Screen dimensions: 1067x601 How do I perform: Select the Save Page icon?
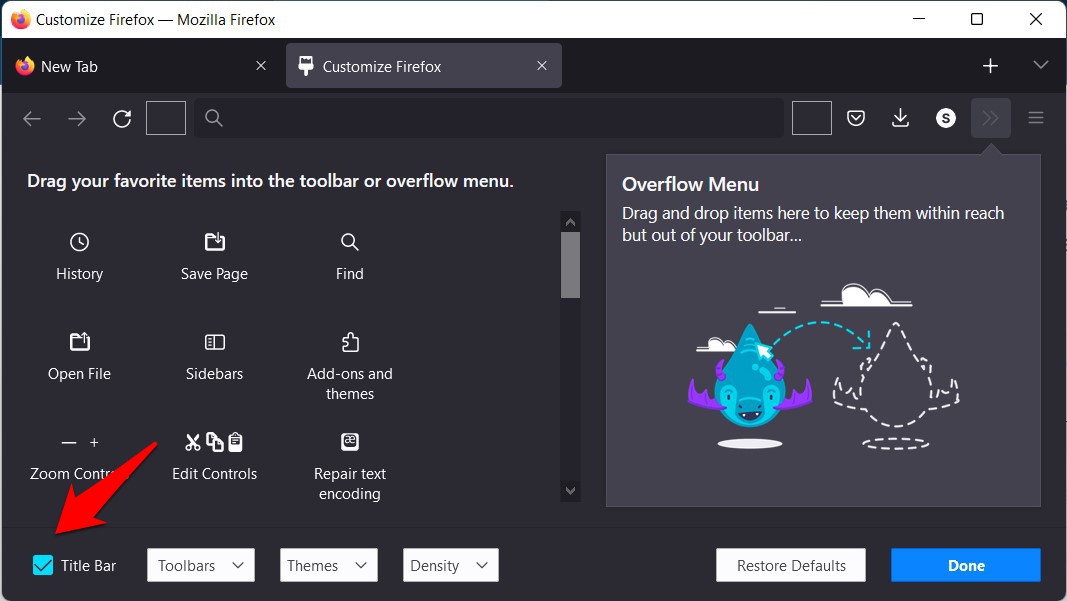(x=214, y=242)
